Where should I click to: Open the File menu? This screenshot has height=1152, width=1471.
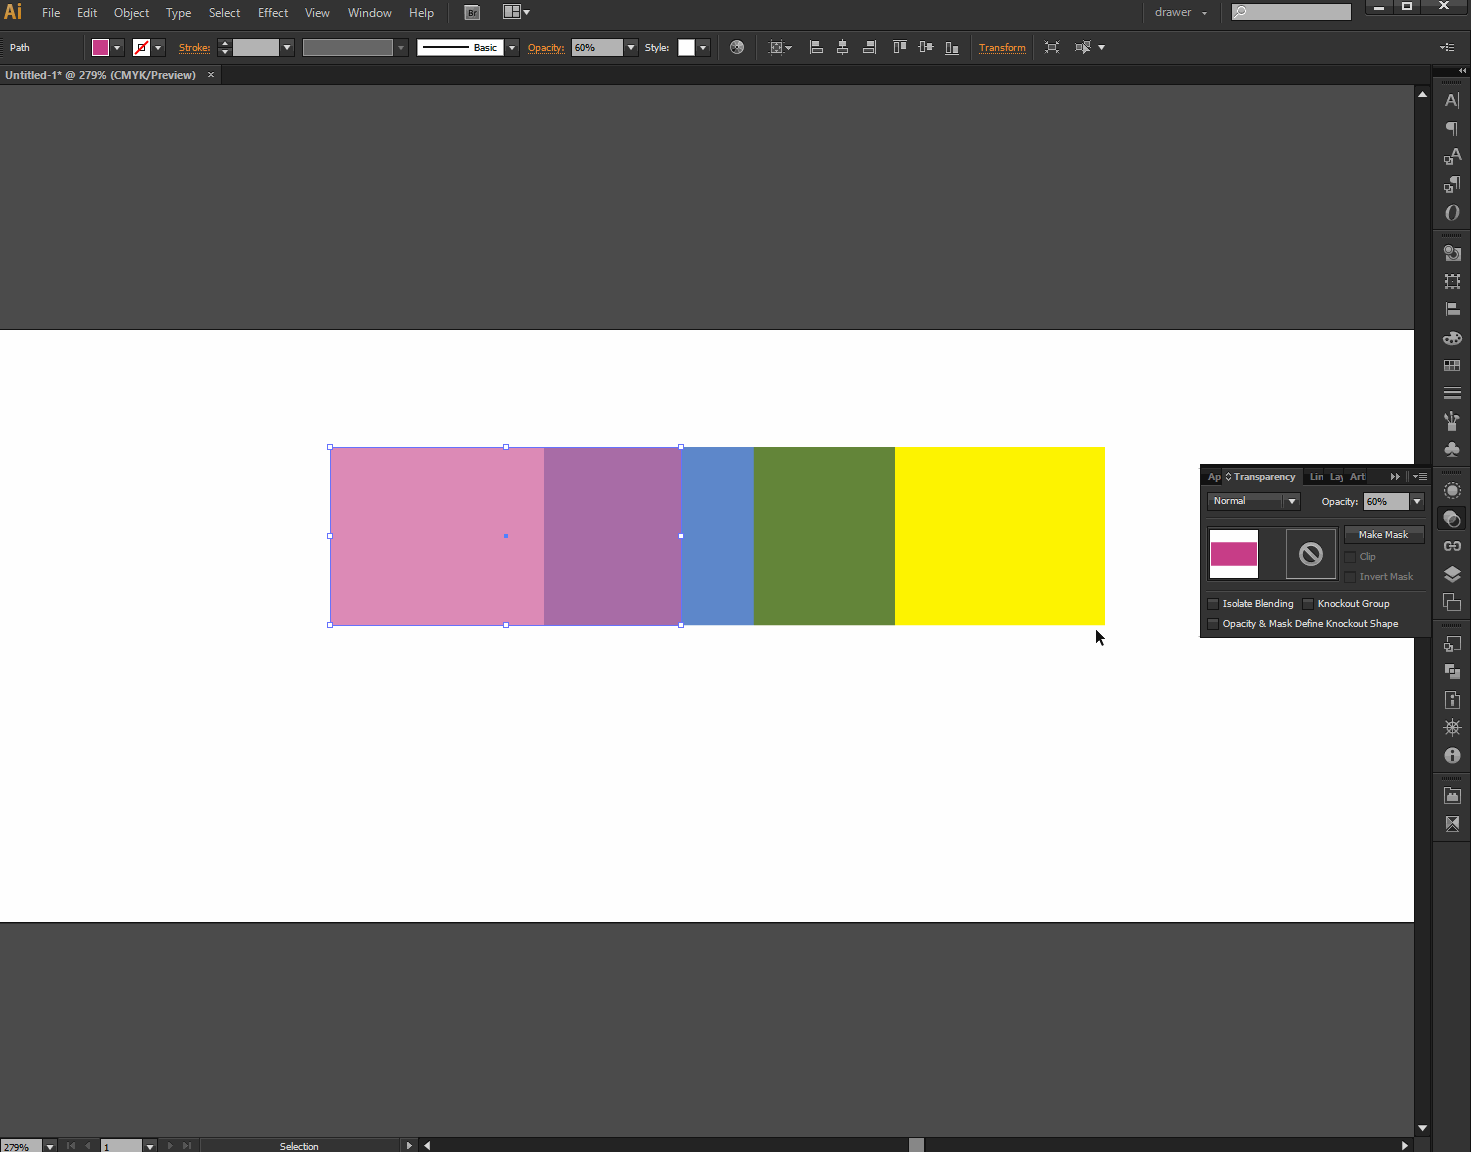[x=51, y=13]
